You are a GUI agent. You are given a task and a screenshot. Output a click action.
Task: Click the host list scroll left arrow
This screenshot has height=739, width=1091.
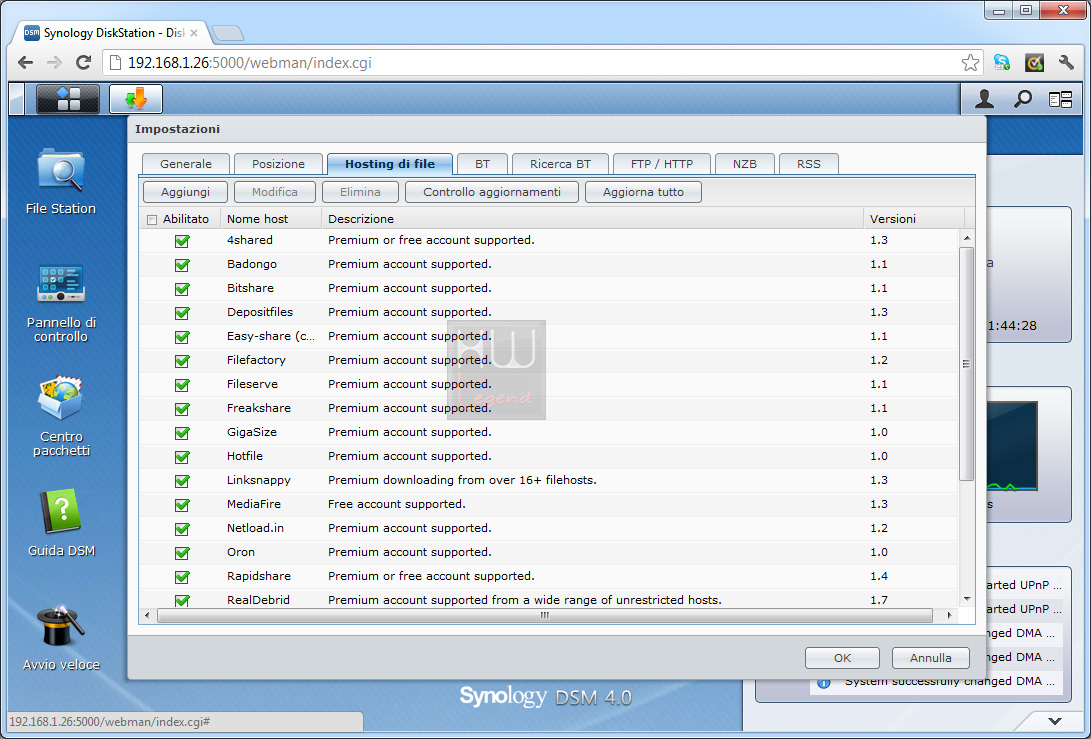[147, 615]
